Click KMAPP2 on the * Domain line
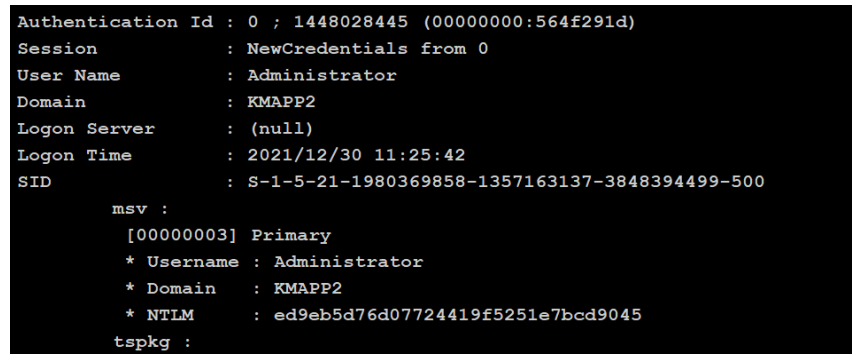 click(x=308, y=289)
